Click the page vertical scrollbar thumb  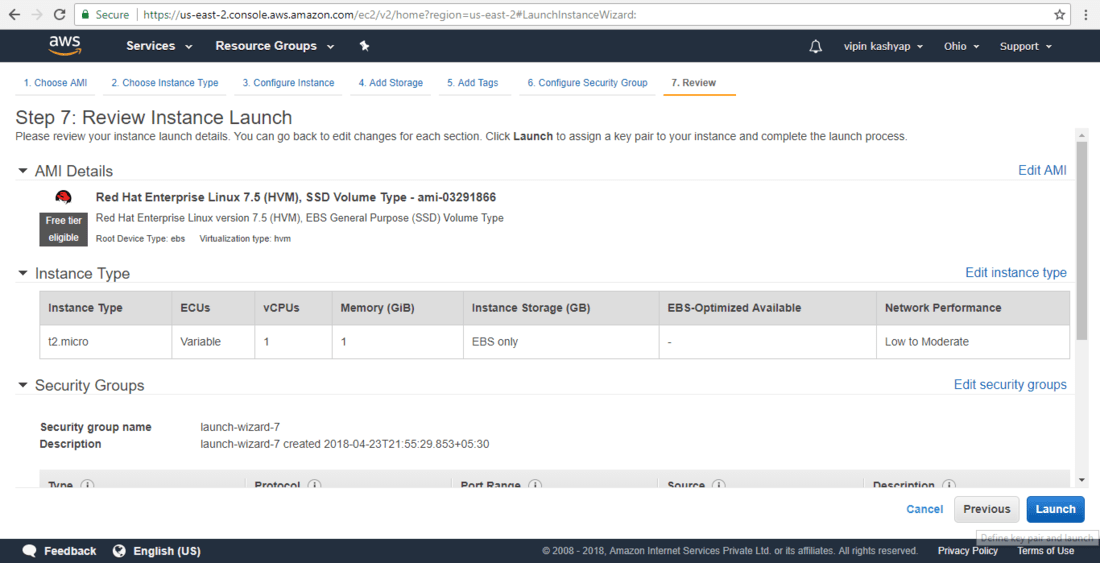[1081, 239]
